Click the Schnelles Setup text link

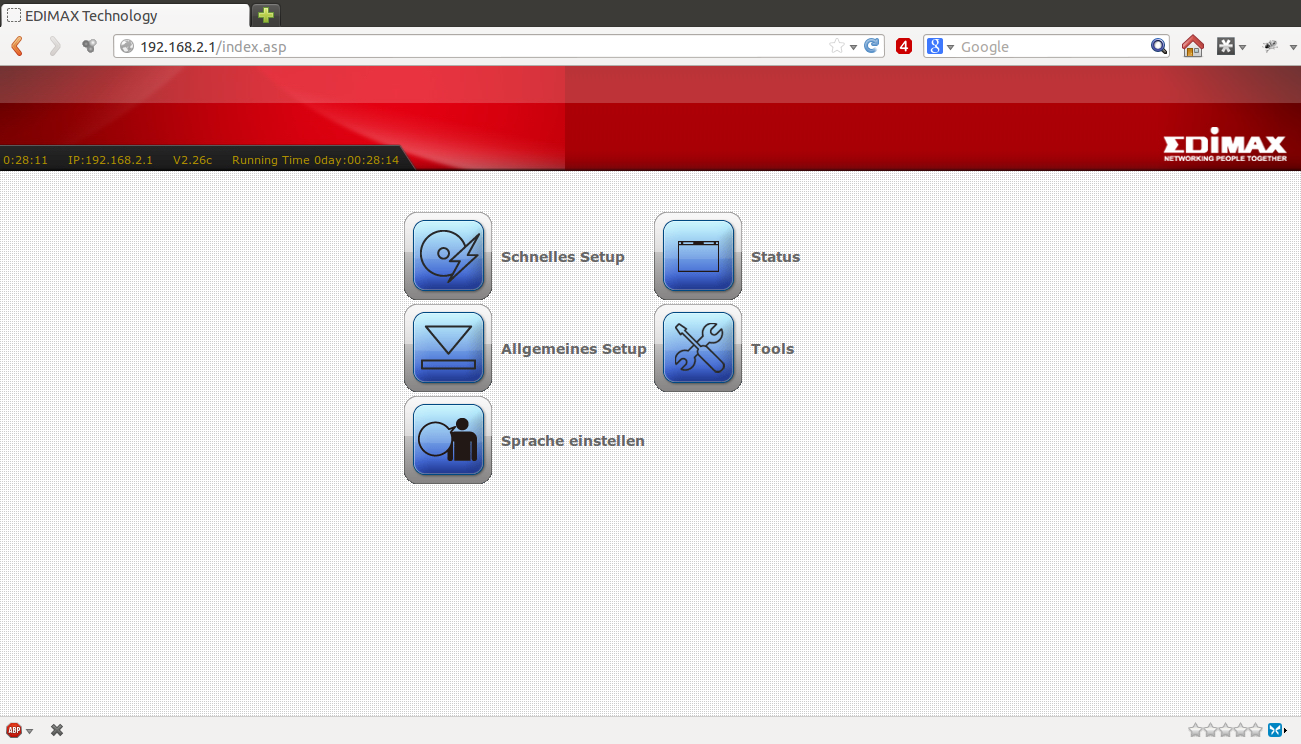coord(562,257)
